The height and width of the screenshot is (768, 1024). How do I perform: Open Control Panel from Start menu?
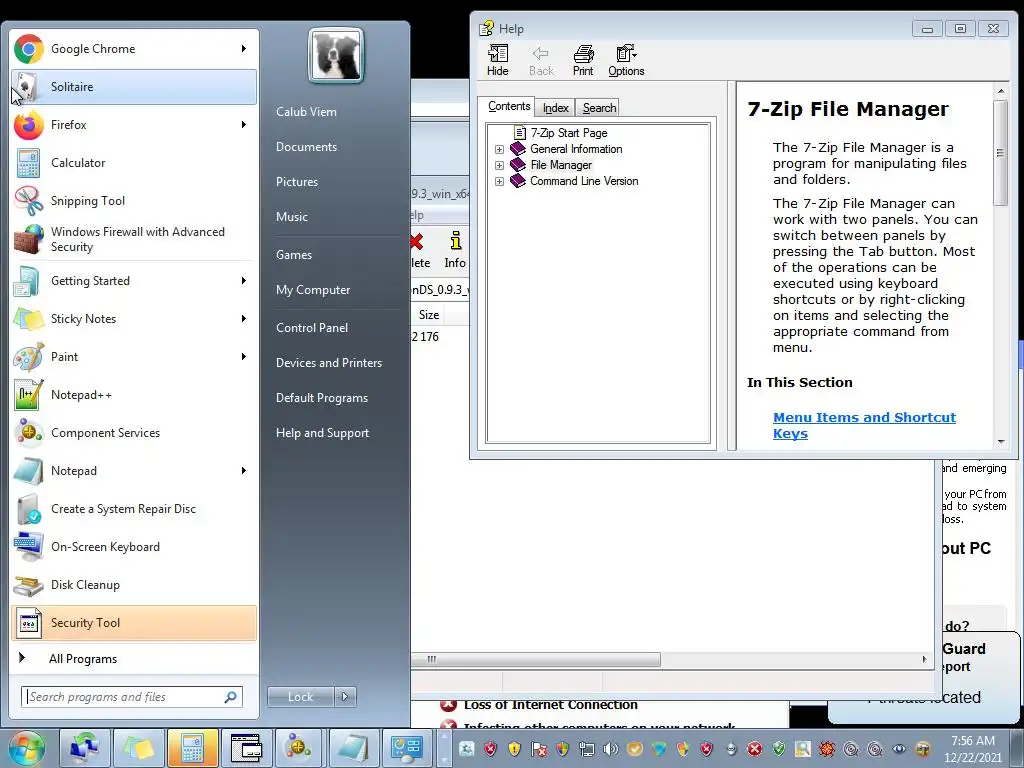(x=312, y=328)
